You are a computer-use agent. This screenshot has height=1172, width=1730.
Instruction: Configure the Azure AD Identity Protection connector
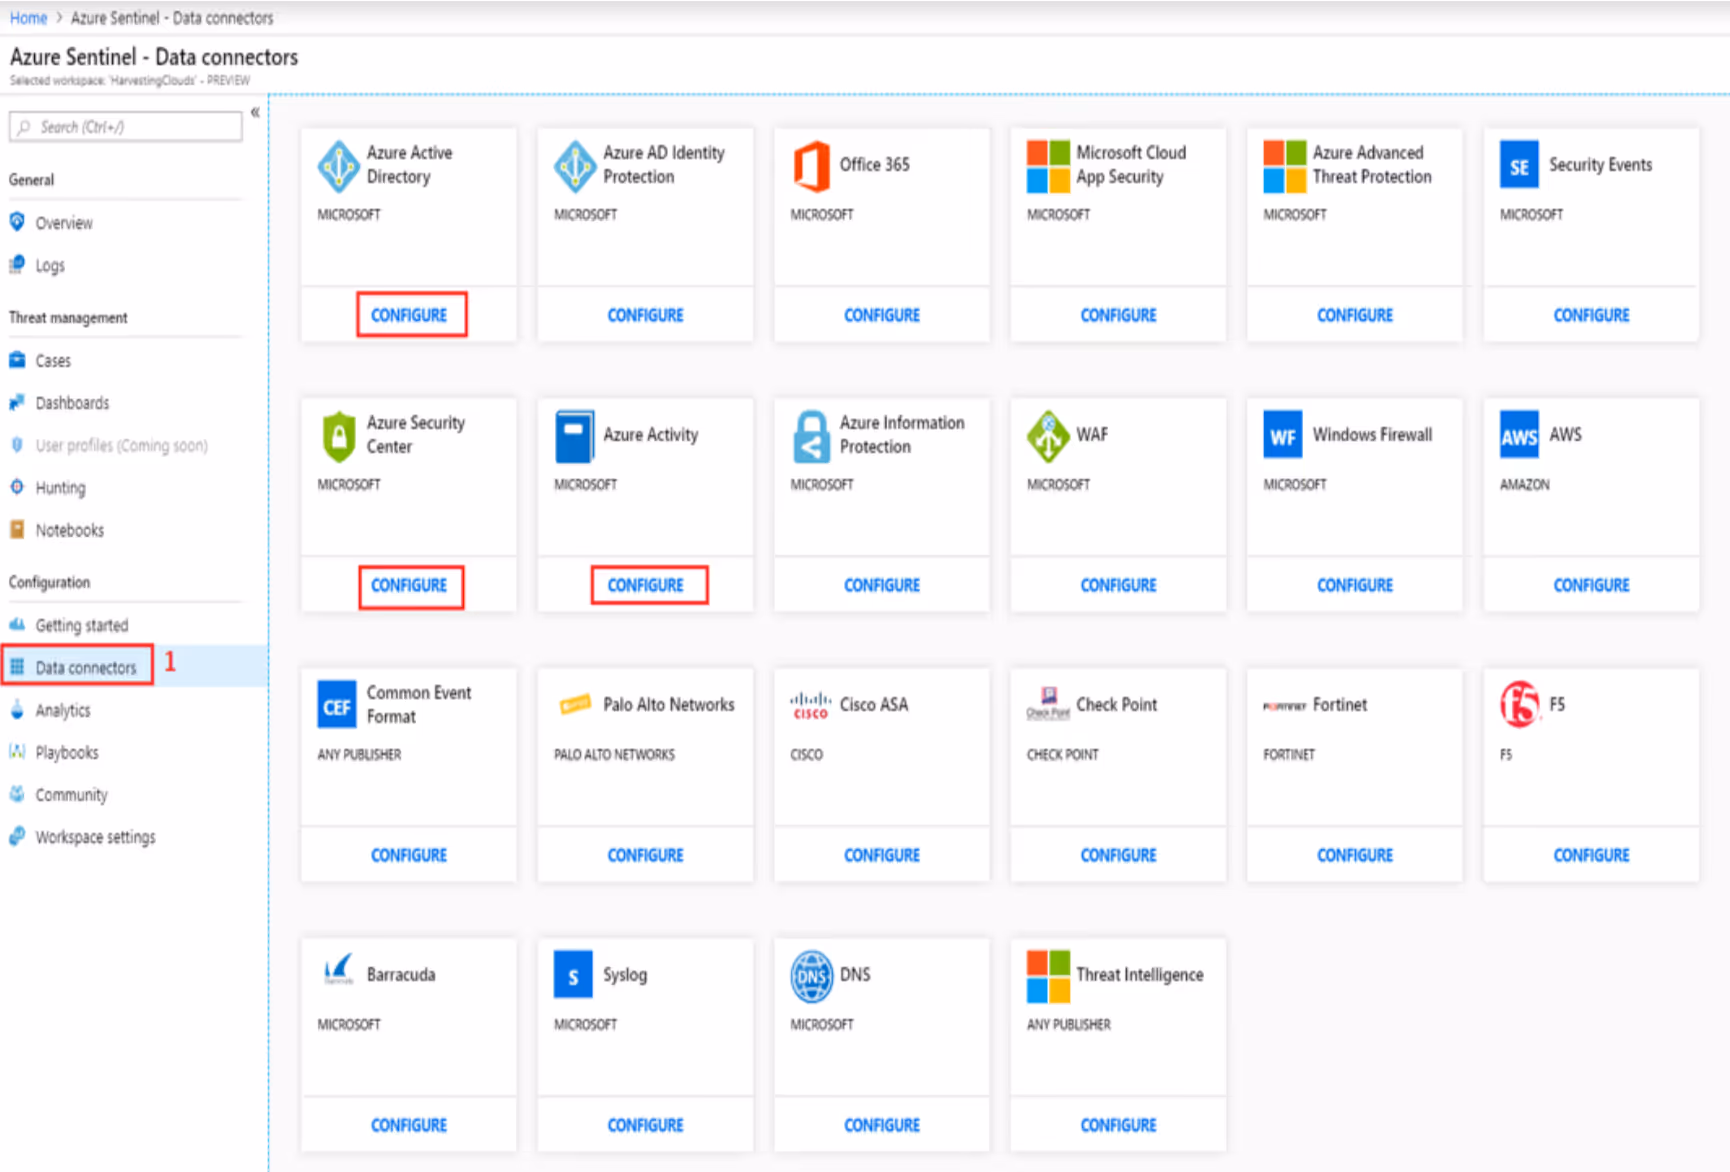point(646,315)
